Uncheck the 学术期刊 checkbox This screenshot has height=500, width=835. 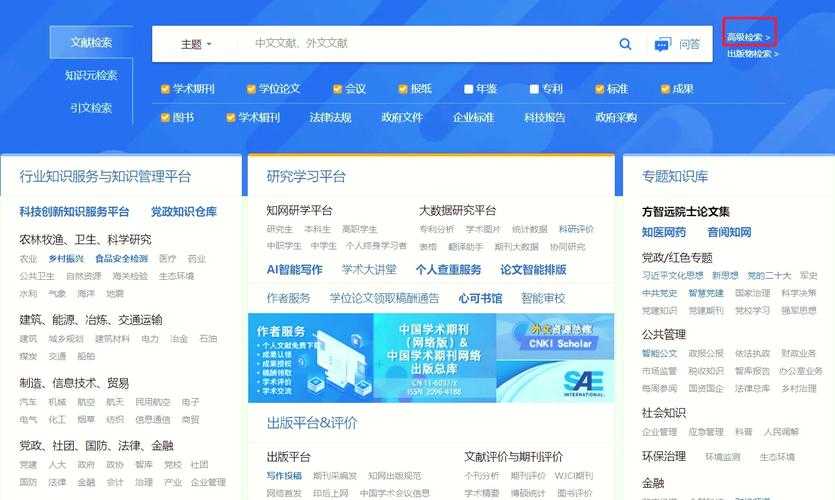165,89
